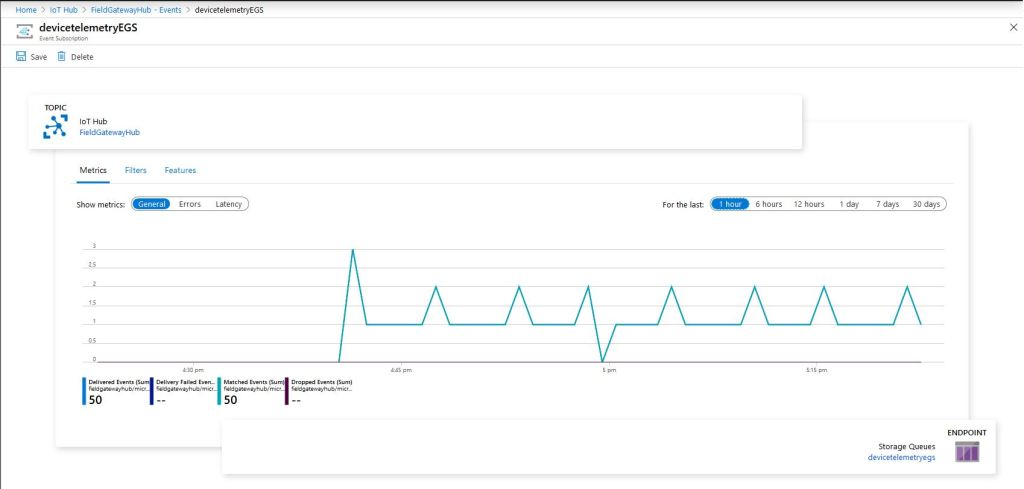Set time range to 12 hours

pos(808,204)
